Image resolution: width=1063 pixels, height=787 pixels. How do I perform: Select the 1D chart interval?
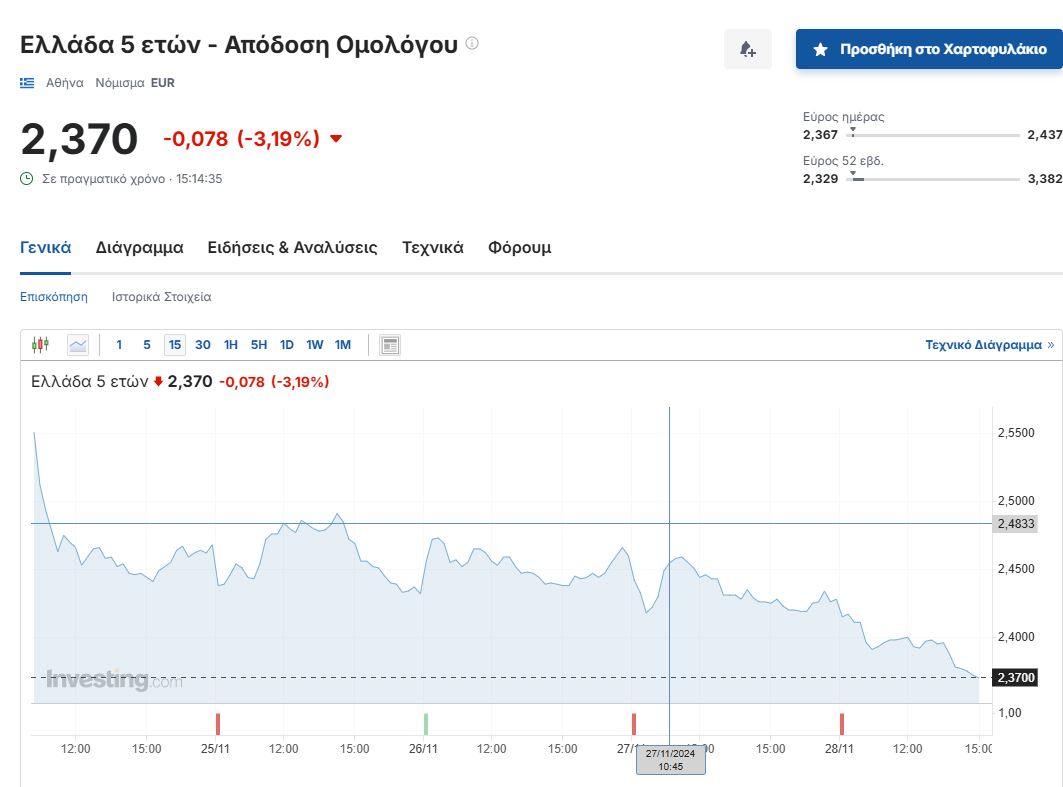coord(287,345)
